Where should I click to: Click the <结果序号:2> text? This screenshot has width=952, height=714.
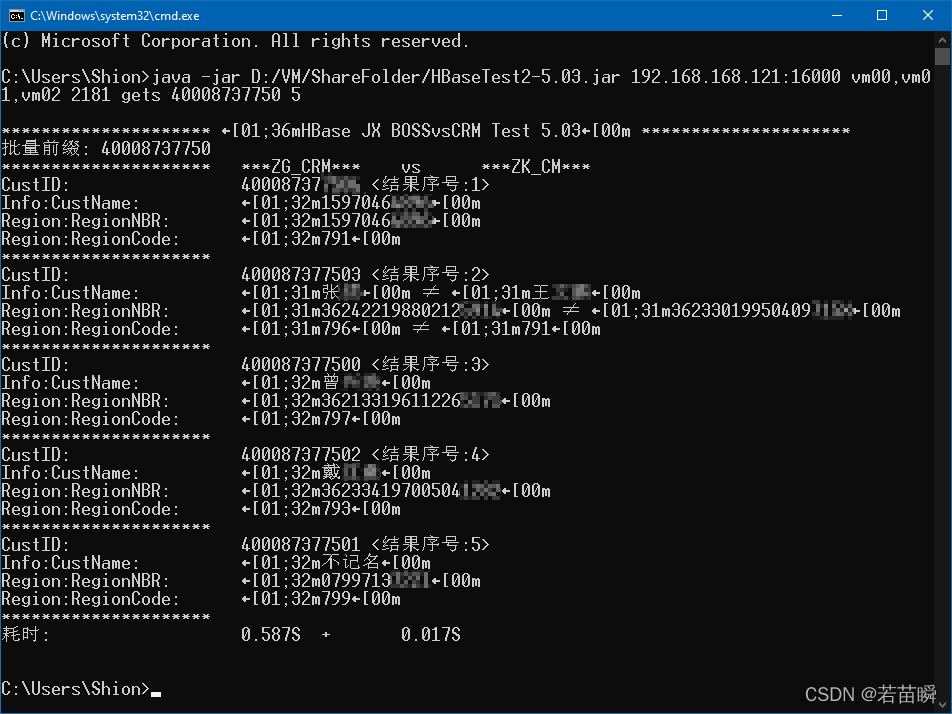pyautogui.click(x=430, y=274)
